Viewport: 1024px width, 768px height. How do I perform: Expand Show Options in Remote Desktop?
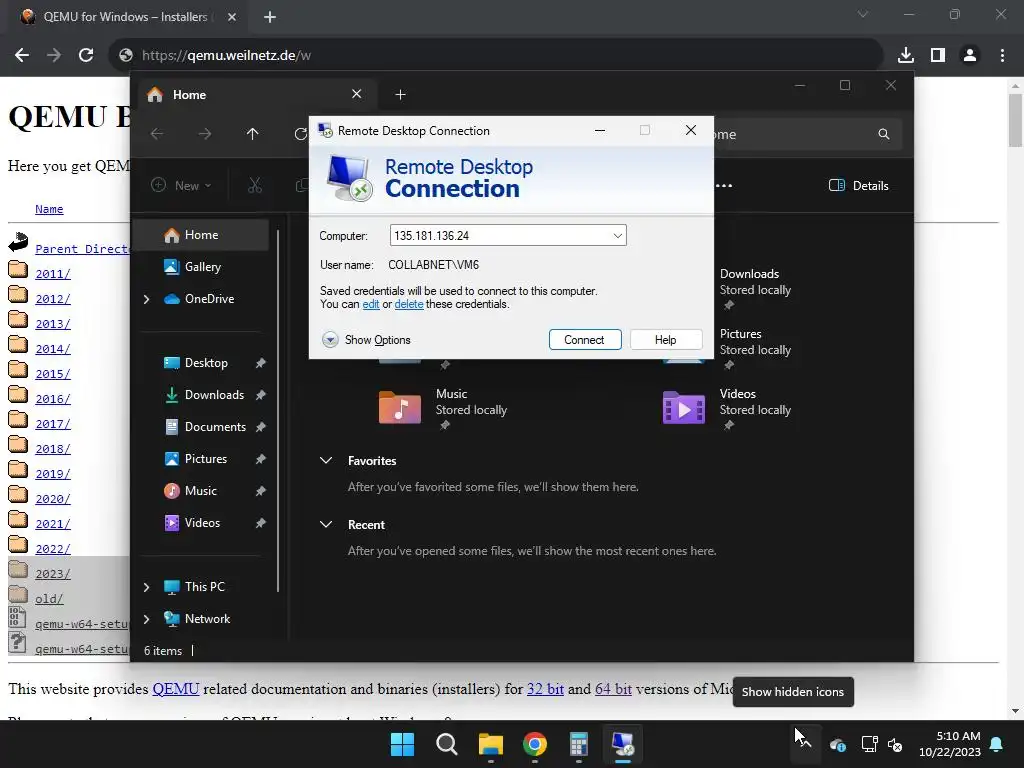click(366, 340)
